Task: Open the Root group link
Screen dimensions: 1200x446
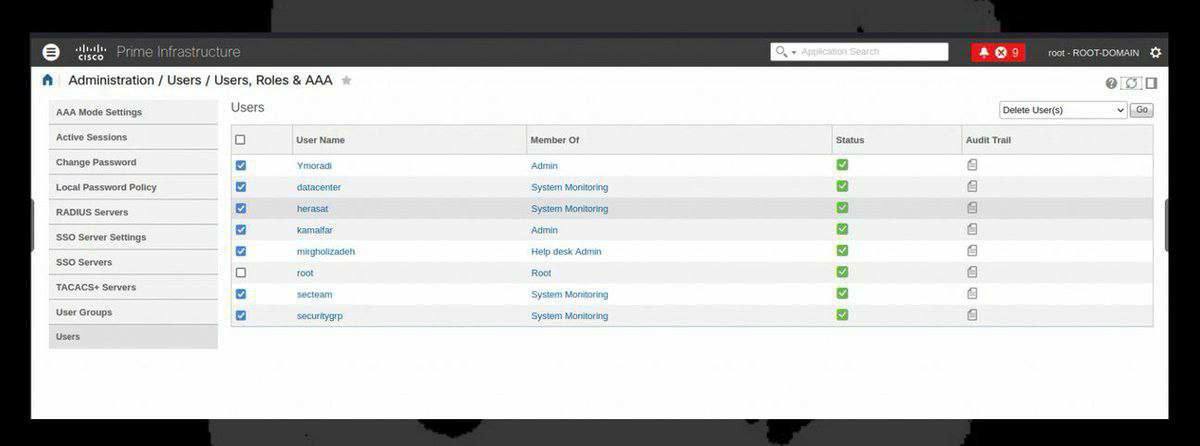Action: [x=541, y=273]
